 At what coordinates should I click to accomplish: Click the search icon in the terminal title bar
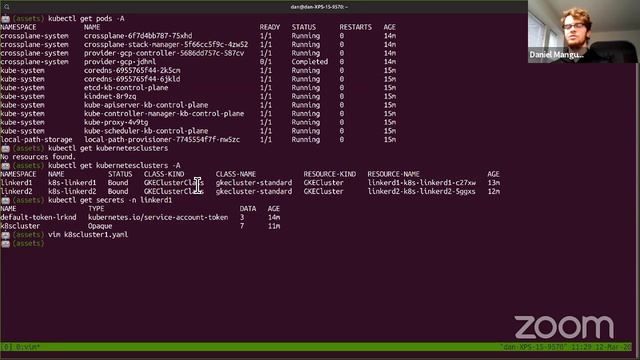(x=7, y=7)
